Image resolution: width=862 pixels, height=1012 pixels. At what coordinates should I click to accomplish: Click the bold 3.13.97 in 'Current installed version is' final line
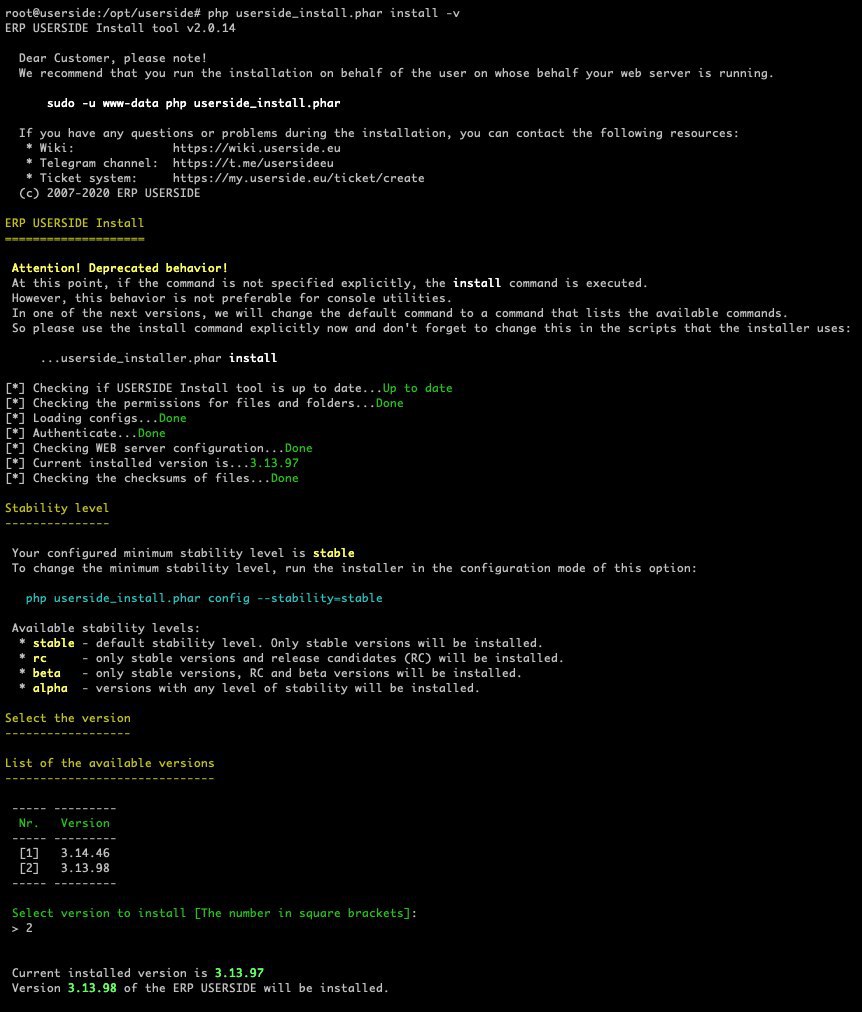239,973
